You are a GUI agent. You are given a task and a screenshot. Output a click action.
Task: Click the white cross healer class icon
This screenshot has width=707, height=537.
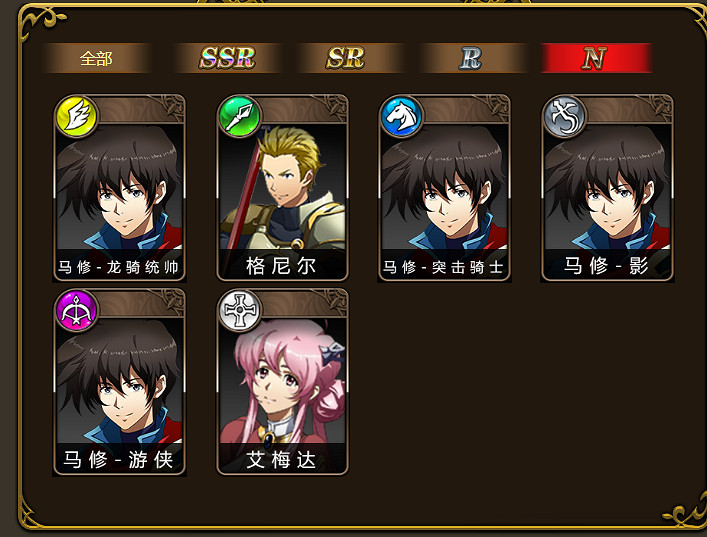click(x=239, y=311)
